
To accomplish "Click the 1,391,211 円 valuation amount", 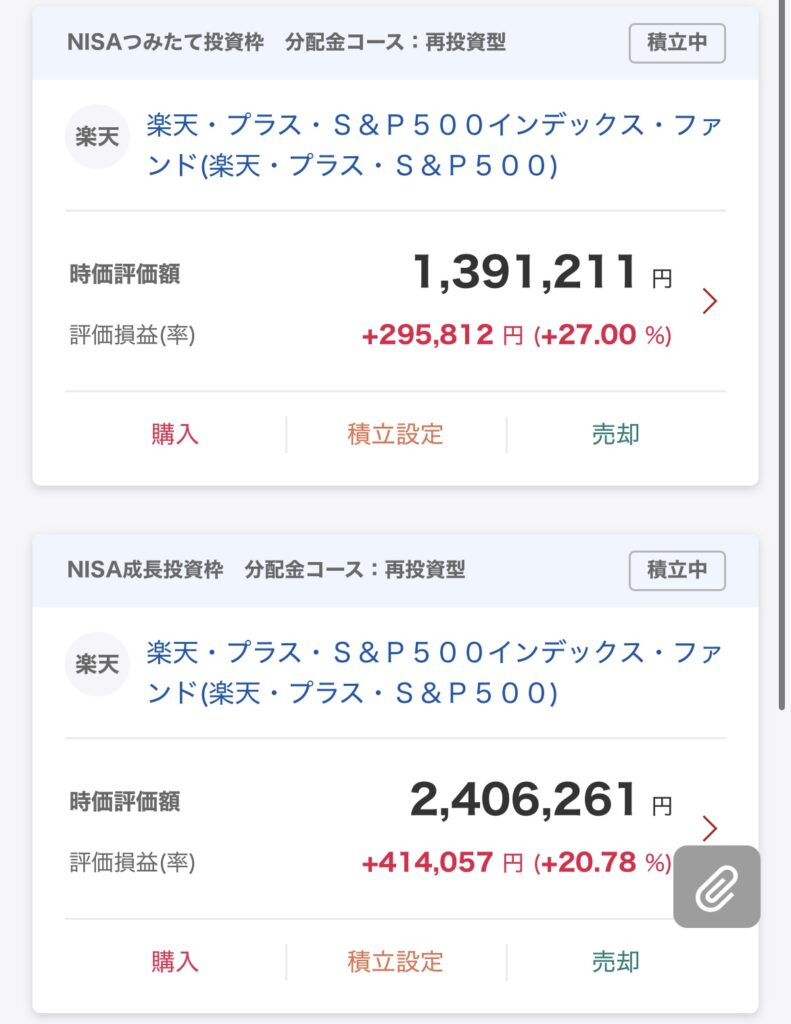I will [x=525, y=273].
